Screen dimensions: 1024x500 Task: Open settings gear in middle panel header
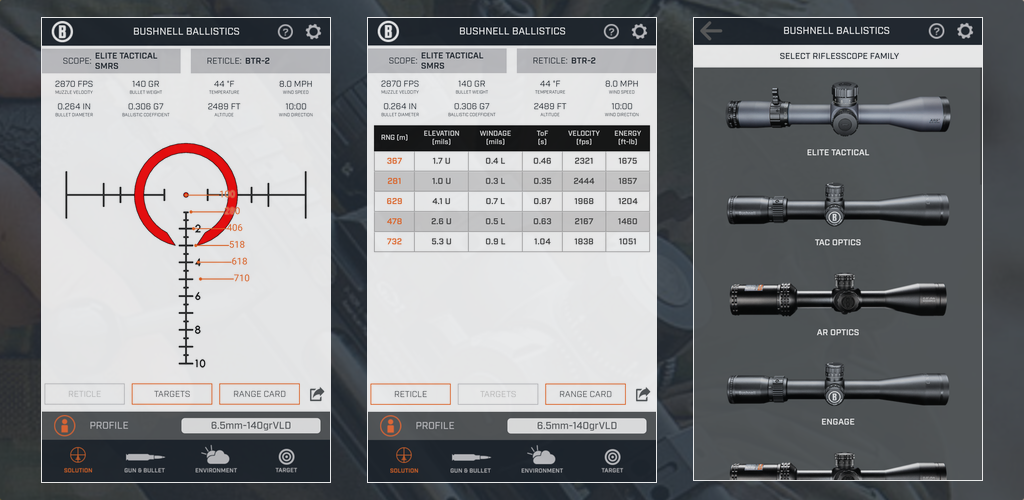pyautogui.click(x=639, y=31)
